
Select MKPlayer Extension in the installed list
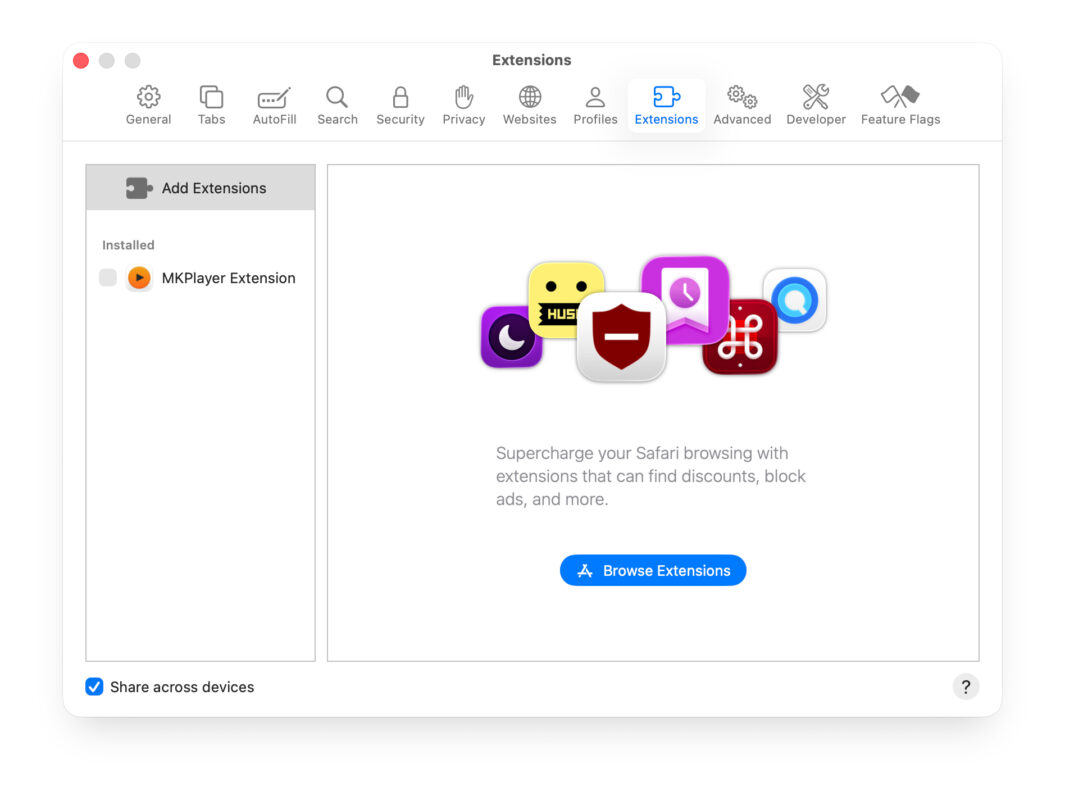coord(228,278)
